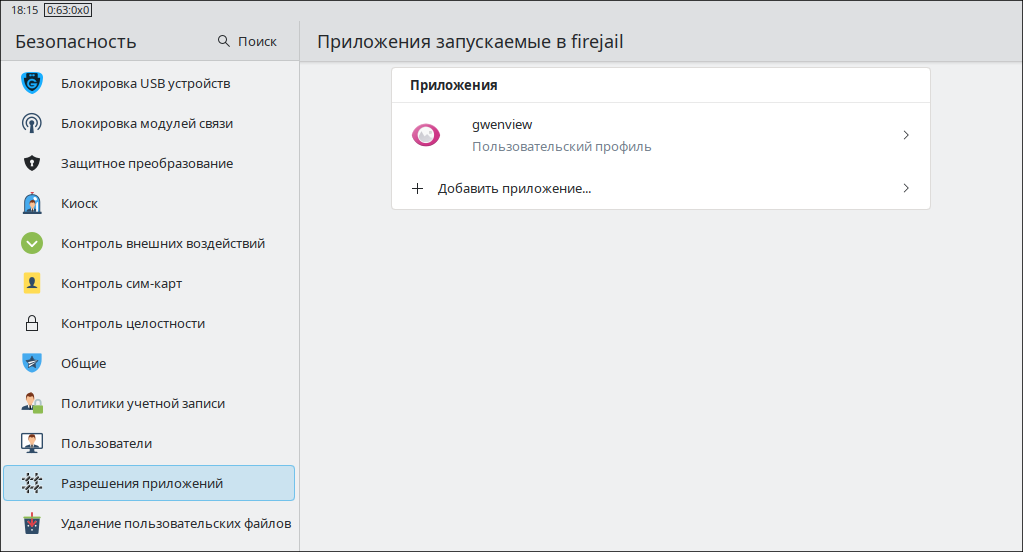Select Разрешения приложений sidebar item

[141, 483]
